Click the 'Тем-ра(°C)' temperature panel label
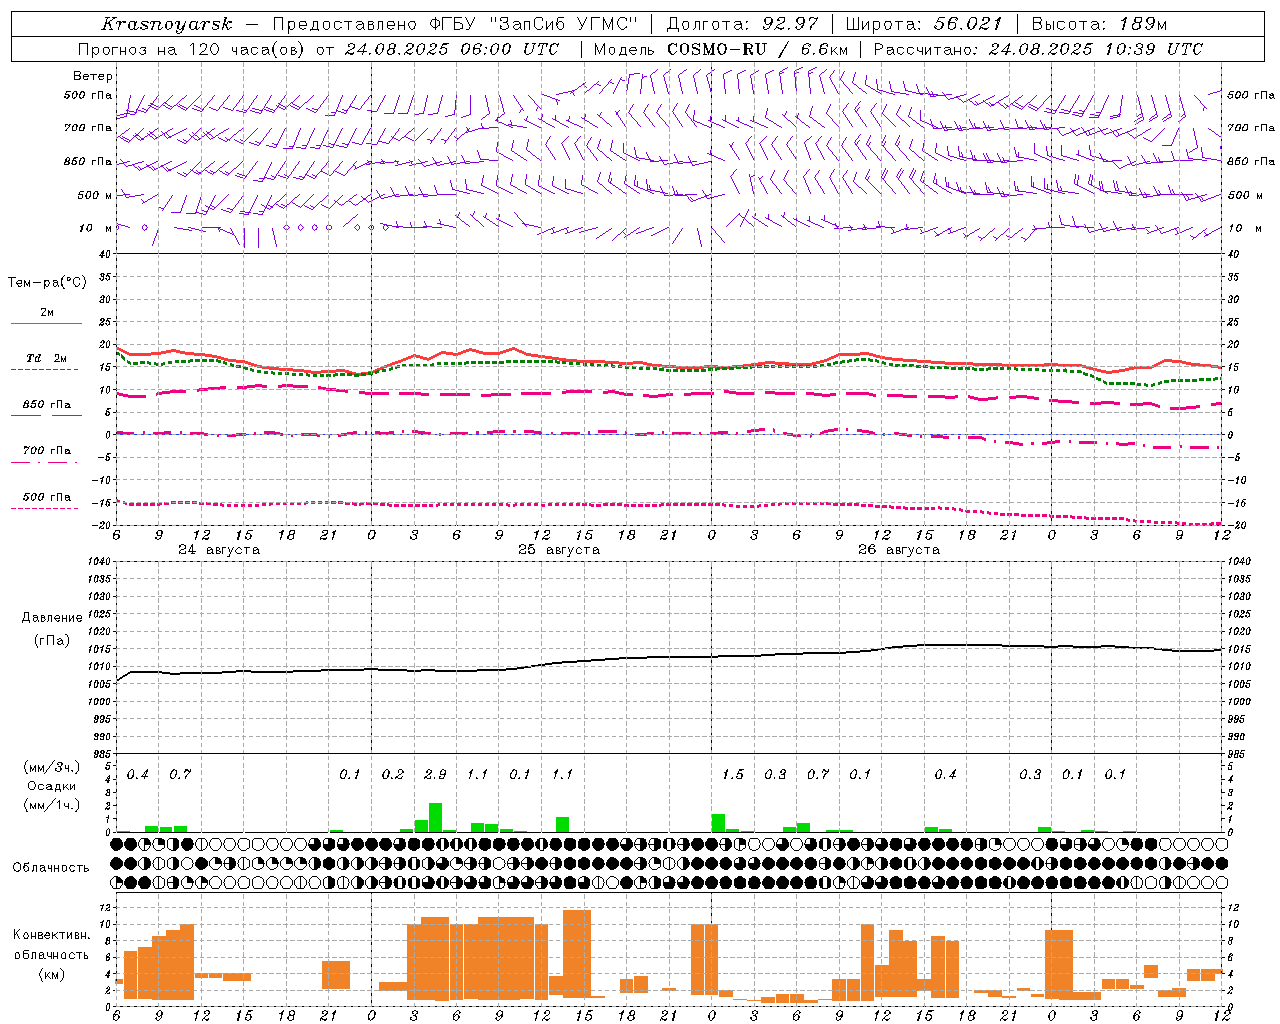 [x=47, y=283]
